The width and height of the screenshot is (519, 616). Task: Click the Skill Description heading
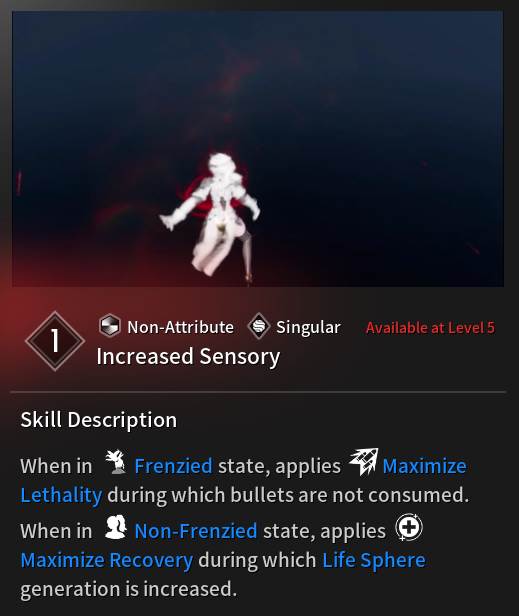point(99,420)
